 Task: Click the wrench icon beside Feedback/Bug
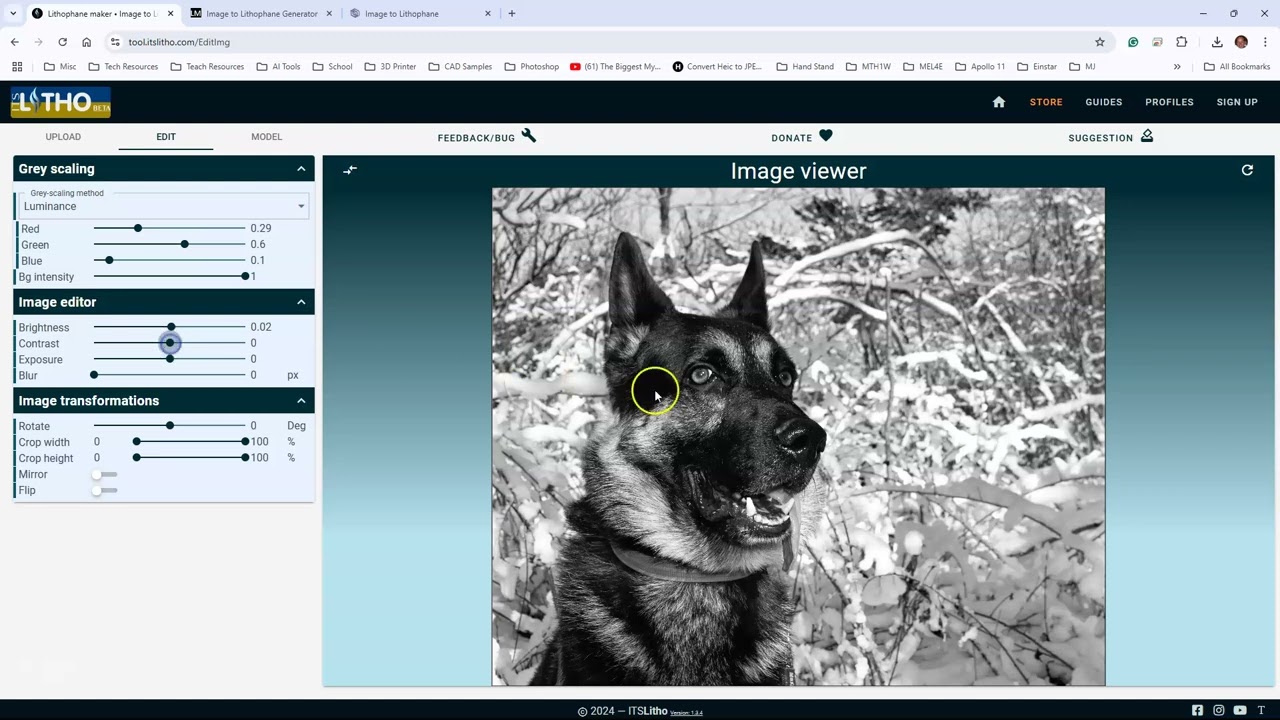point(529,136)
